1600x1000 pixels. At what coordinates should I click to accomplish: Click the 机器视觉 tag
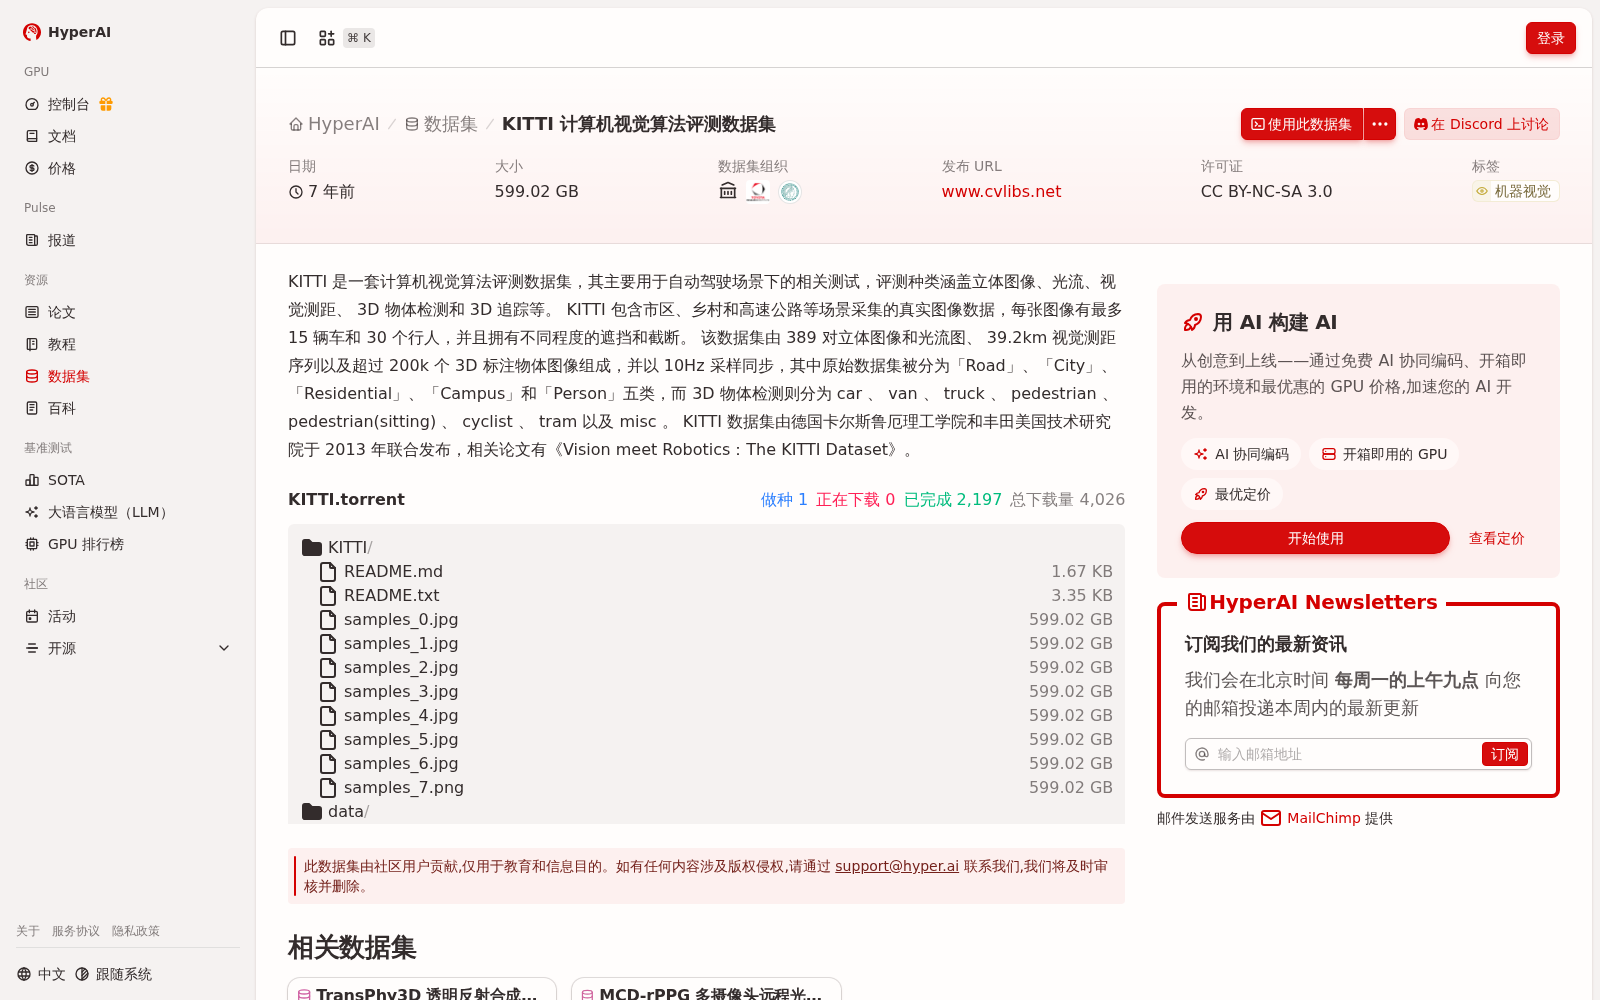(1515, 191)
